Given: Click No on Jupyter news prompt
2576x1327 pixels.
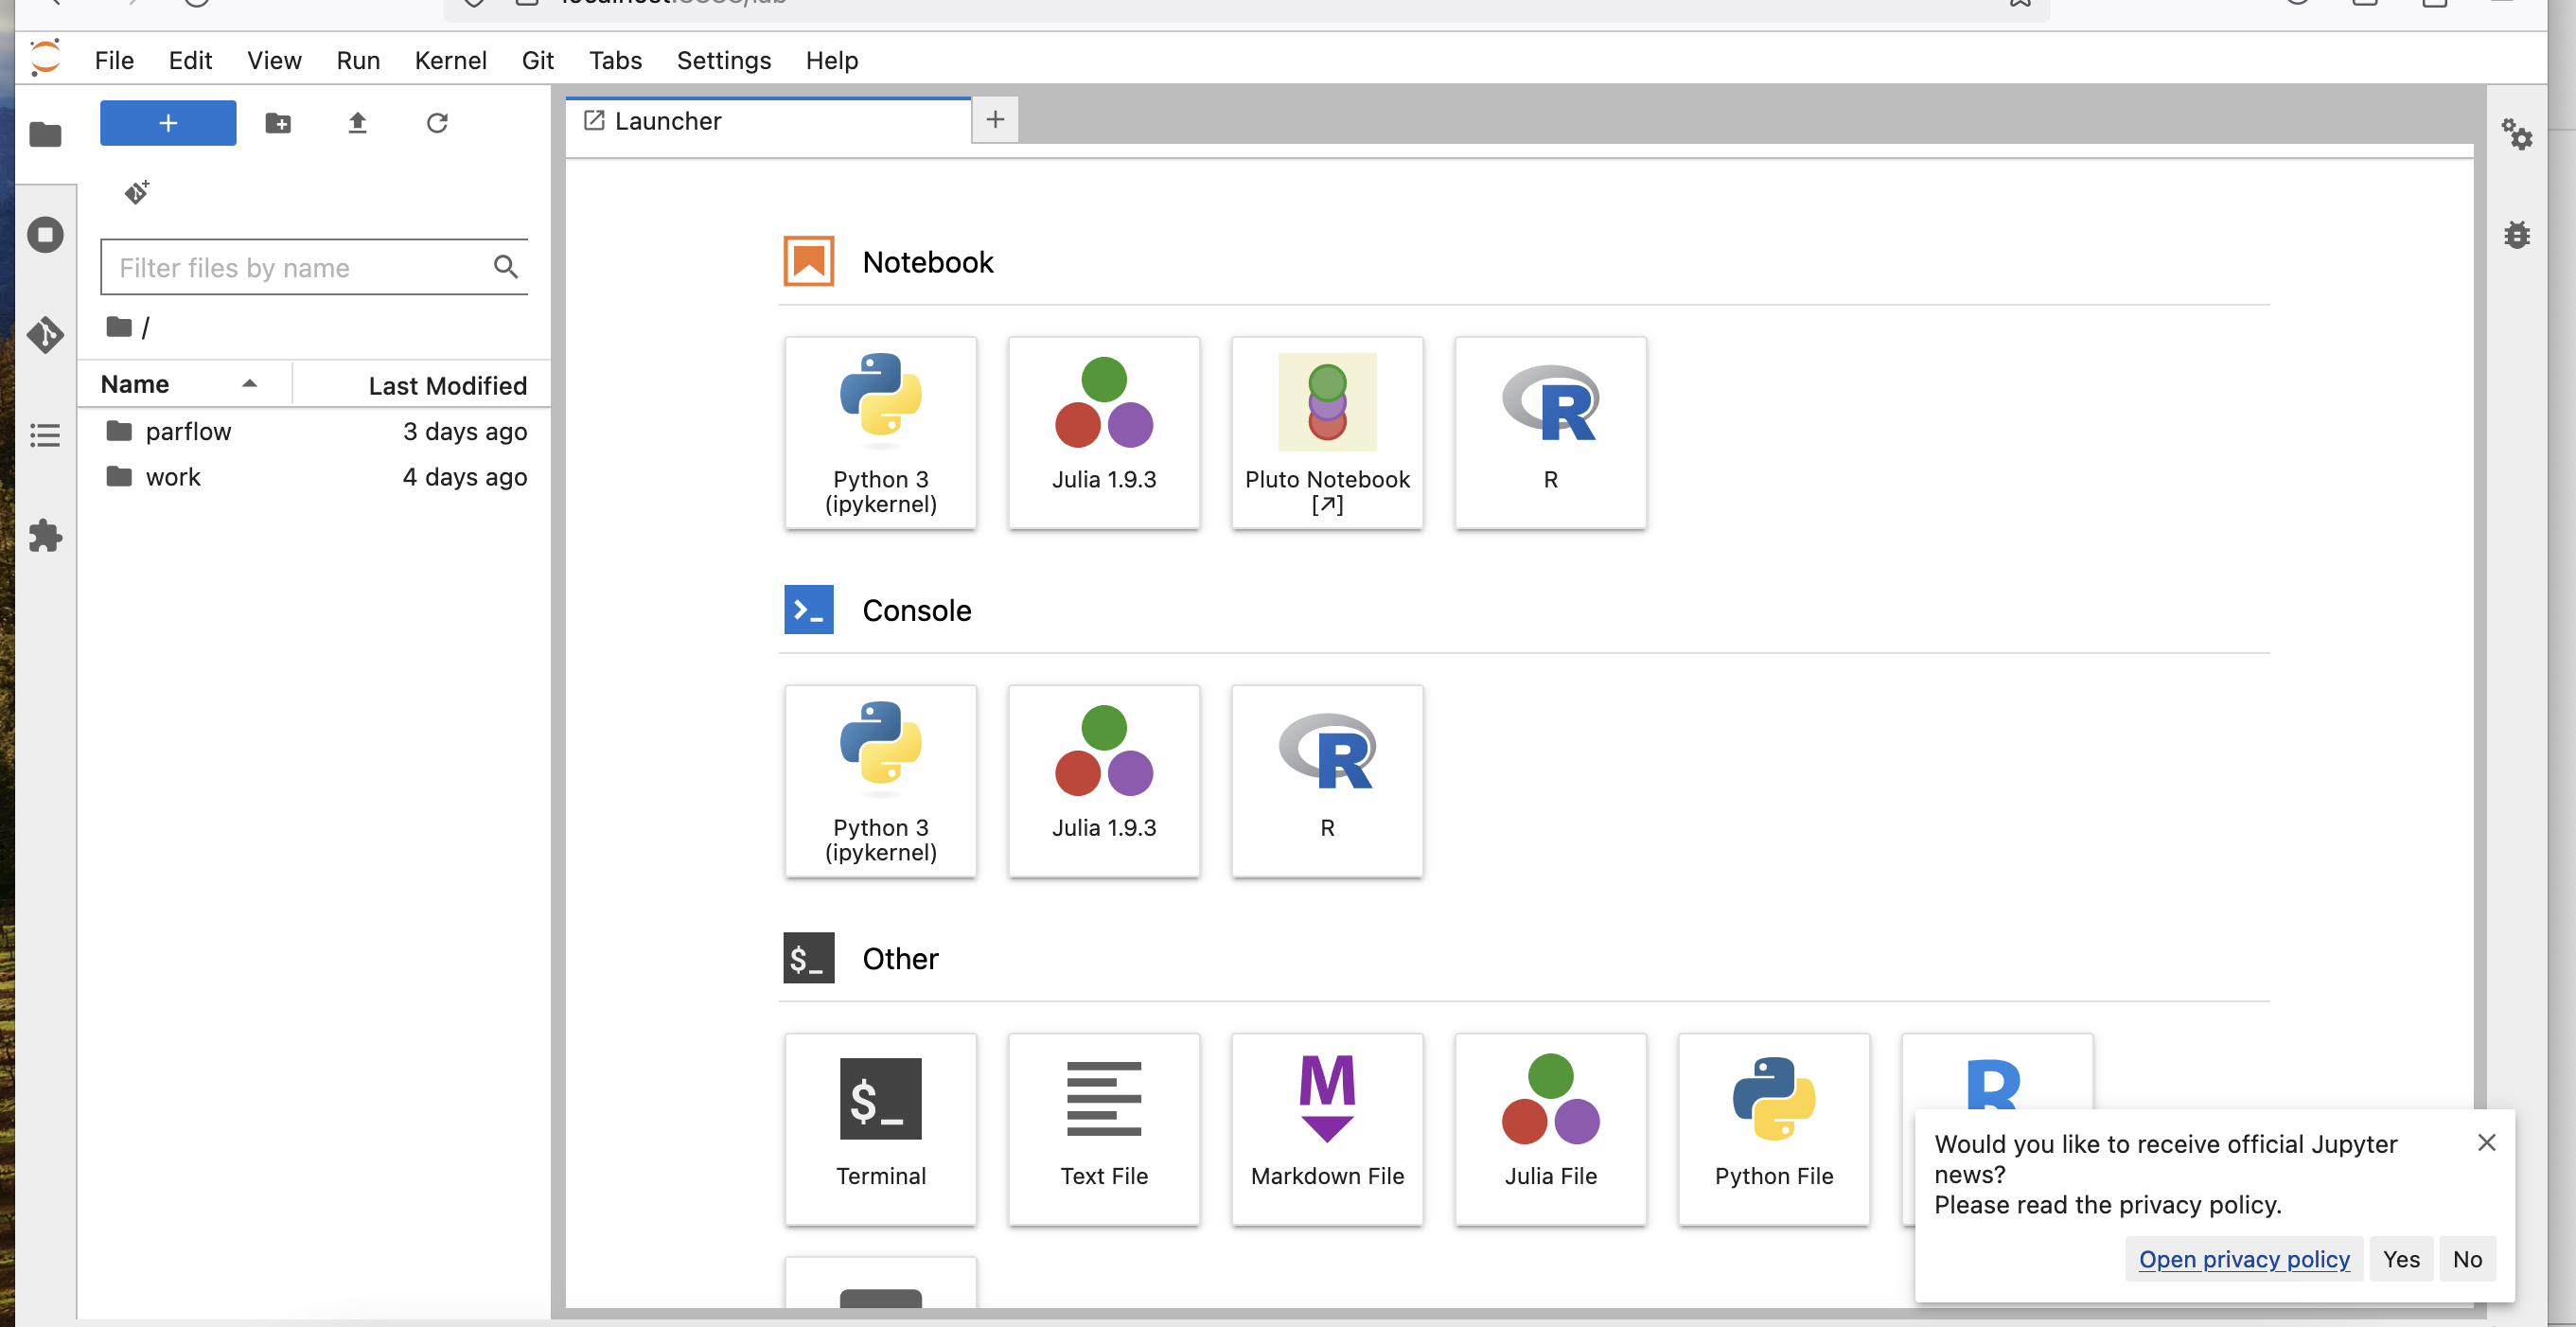Looking at the screenshot, I should (2467, 1259).
